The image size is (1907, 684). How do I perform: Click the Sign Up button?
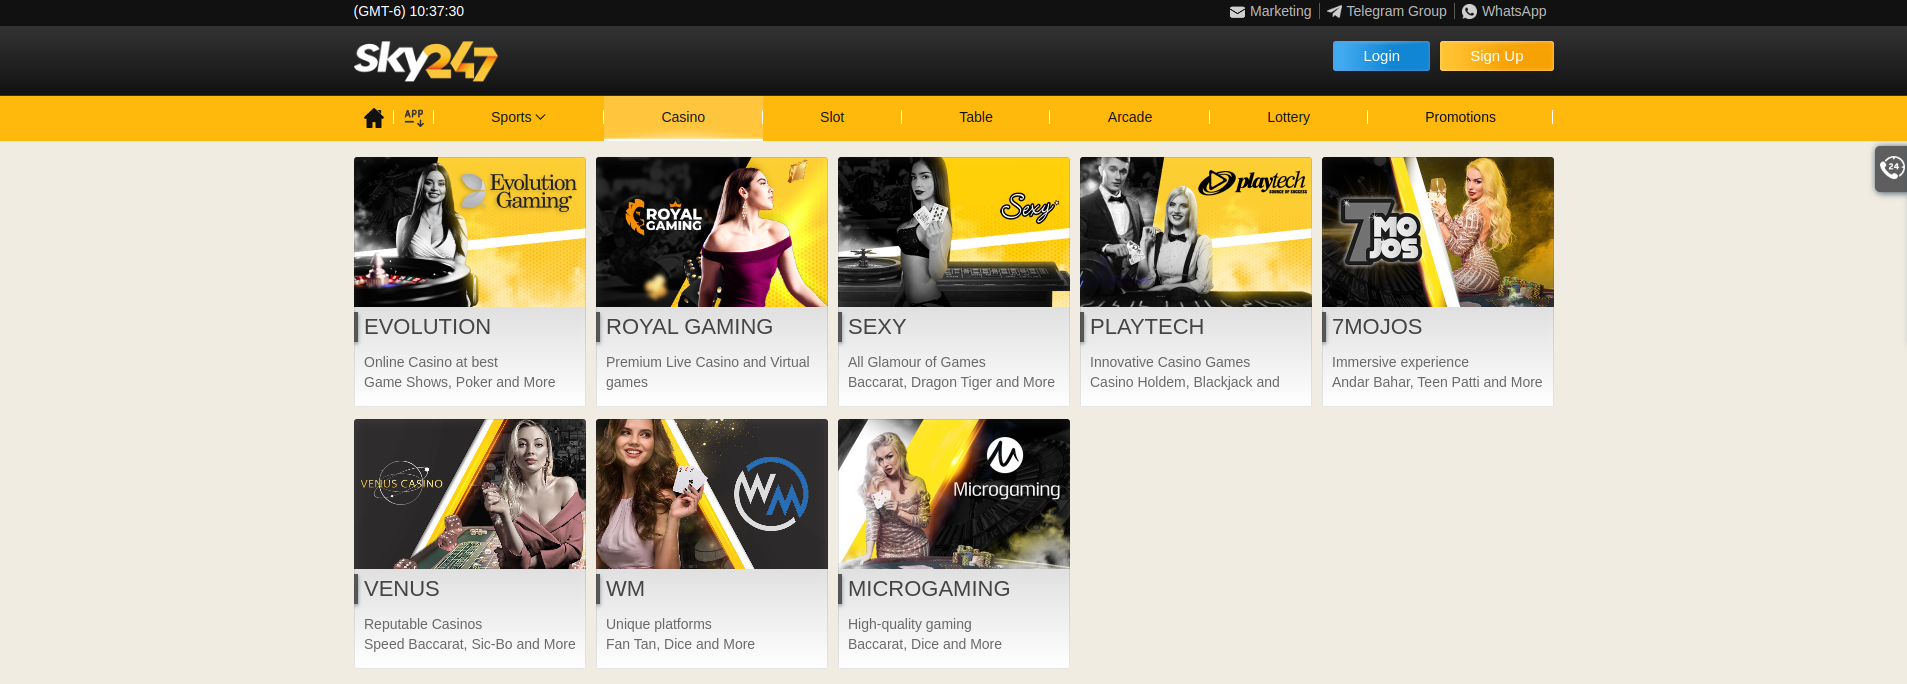1497,56
